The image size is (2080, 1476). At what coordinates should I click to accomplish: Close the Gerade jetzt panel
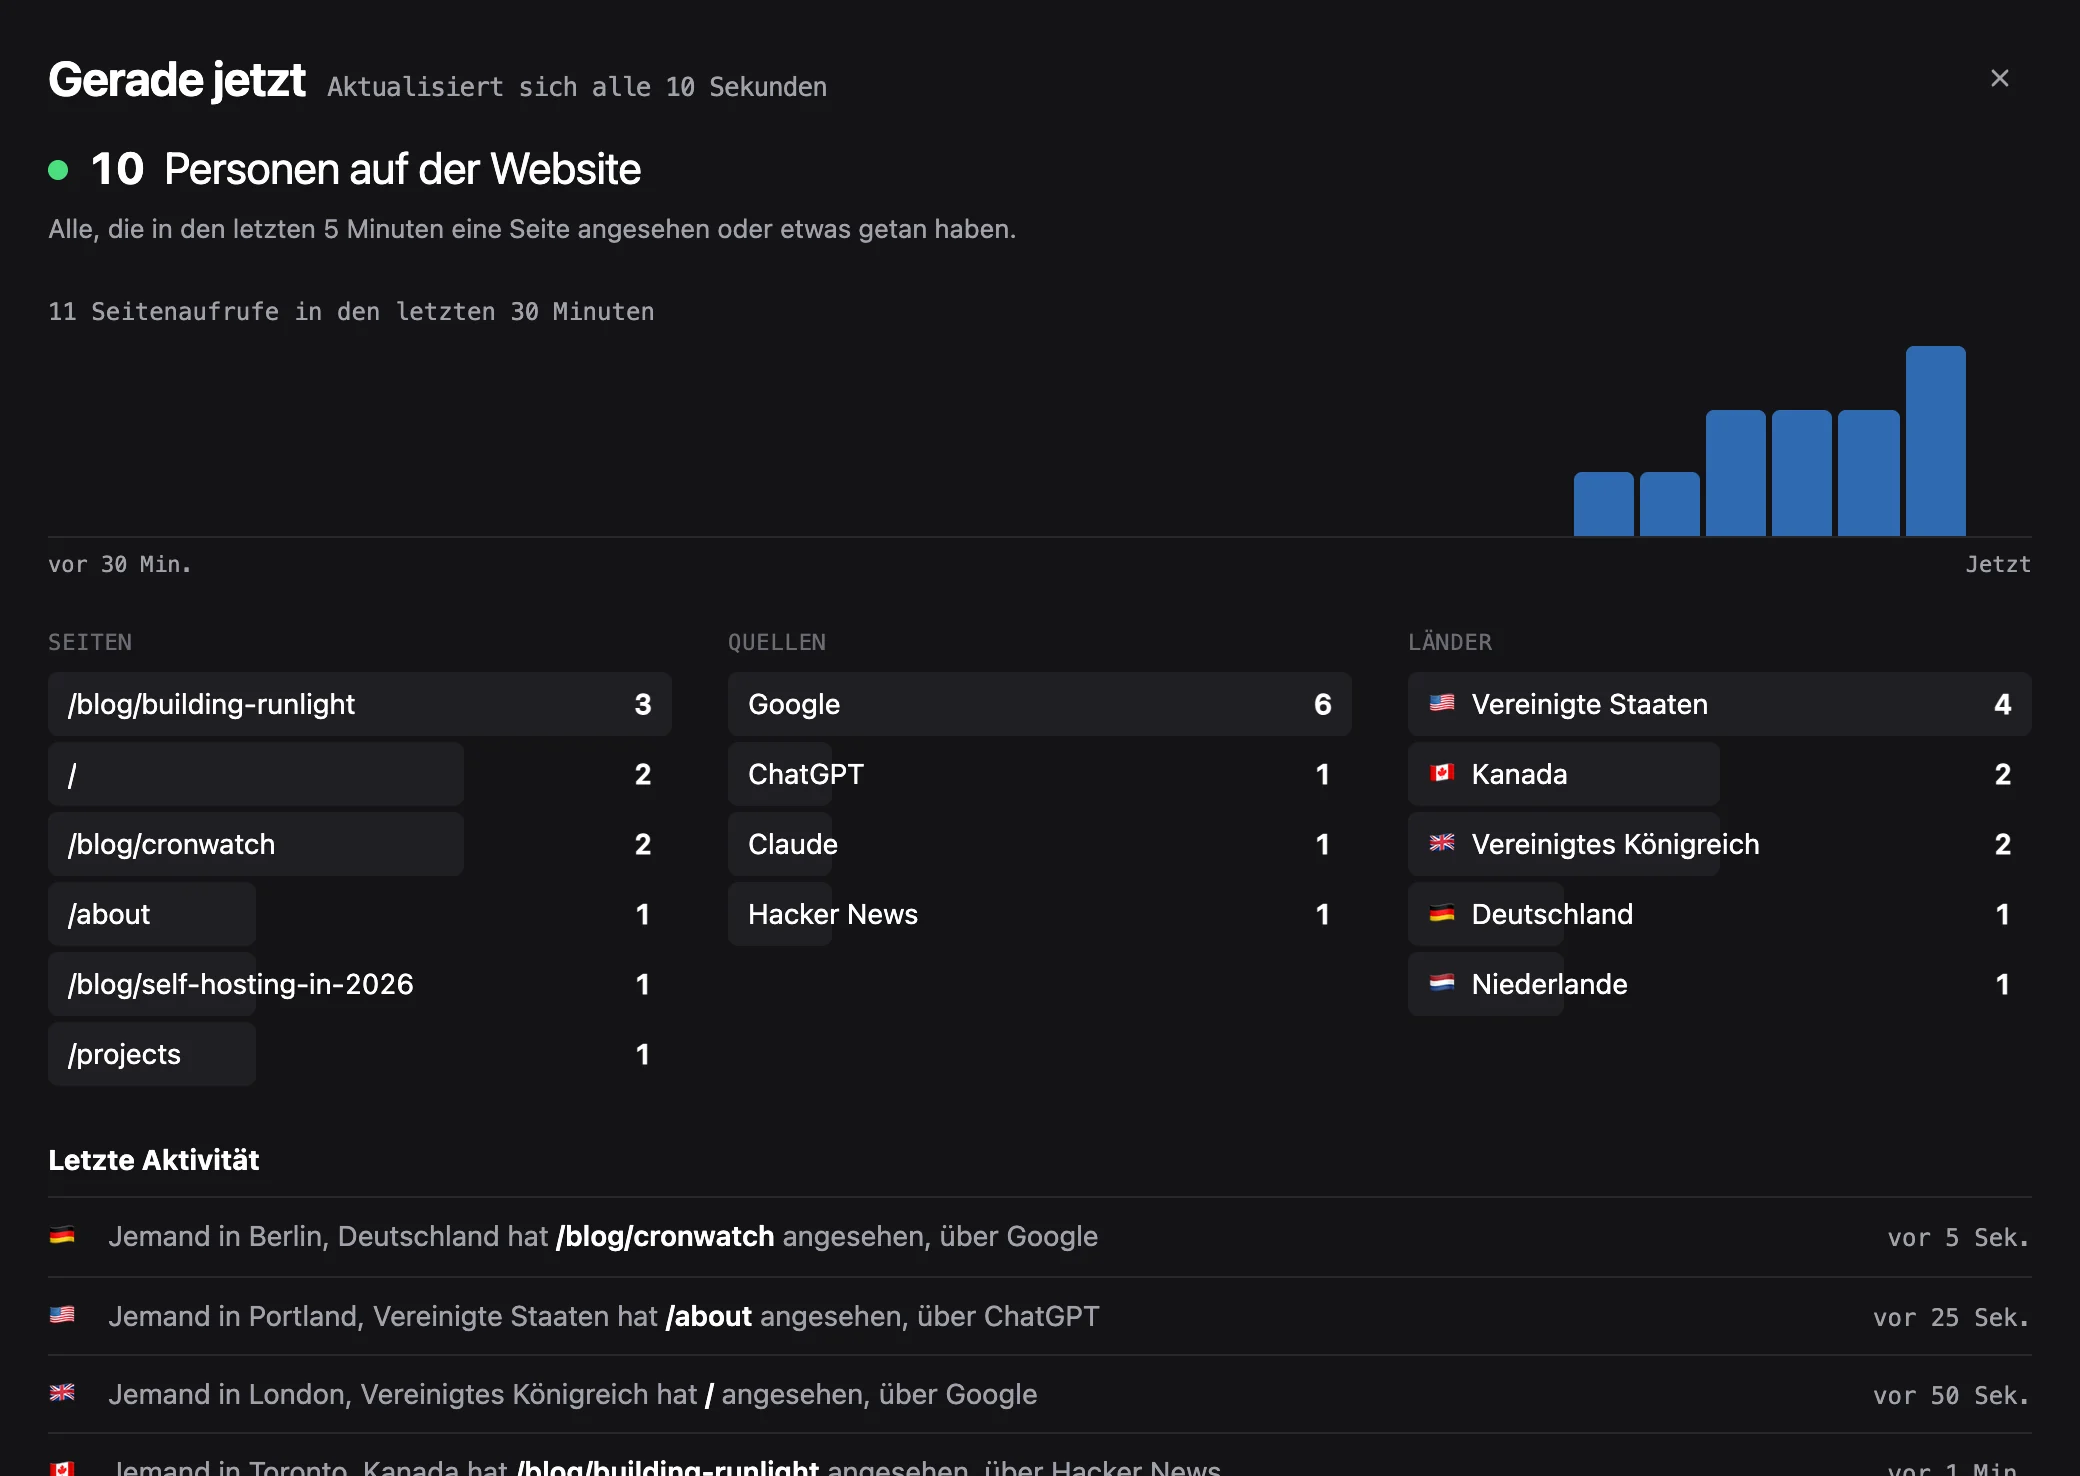pyautogui.click(x=1999, y=78)
